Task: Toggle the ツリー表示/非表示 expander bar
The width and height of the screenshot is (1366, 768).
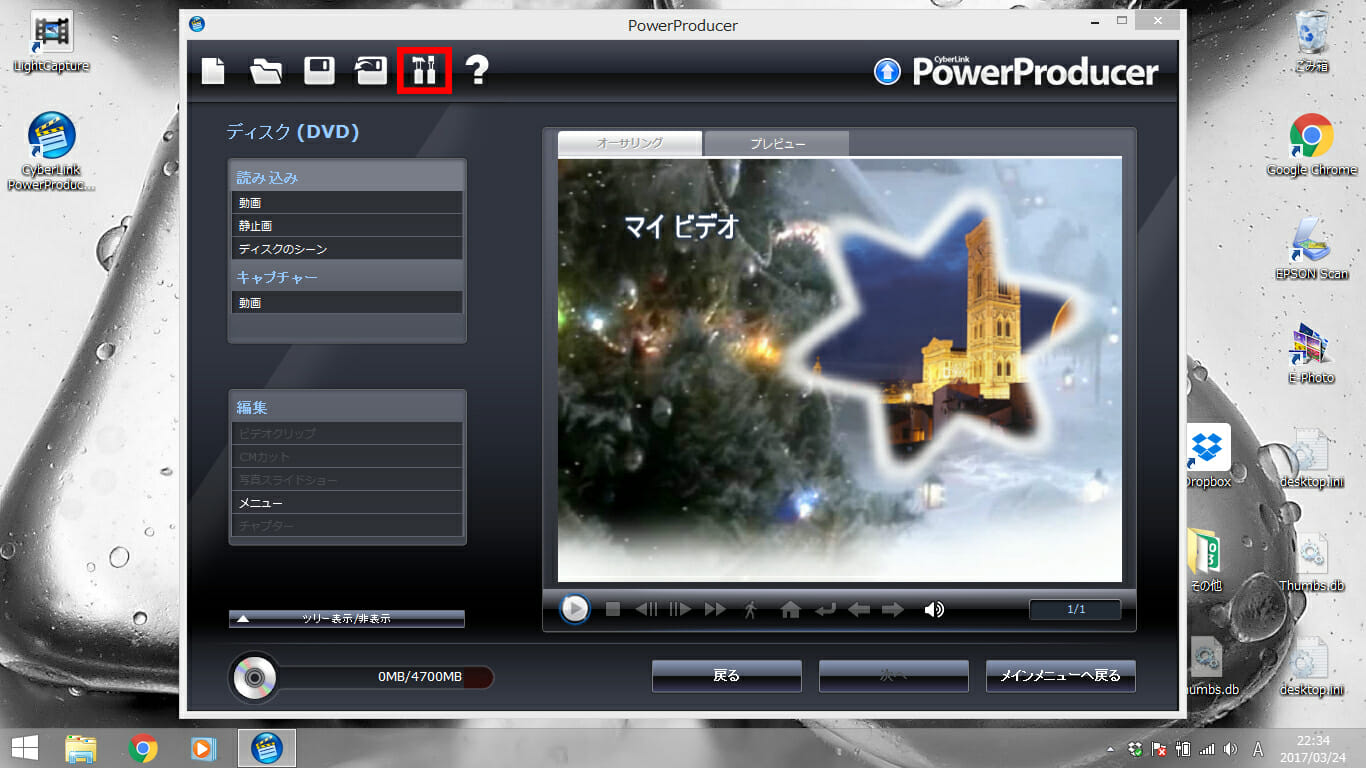Action: (347, 619)
